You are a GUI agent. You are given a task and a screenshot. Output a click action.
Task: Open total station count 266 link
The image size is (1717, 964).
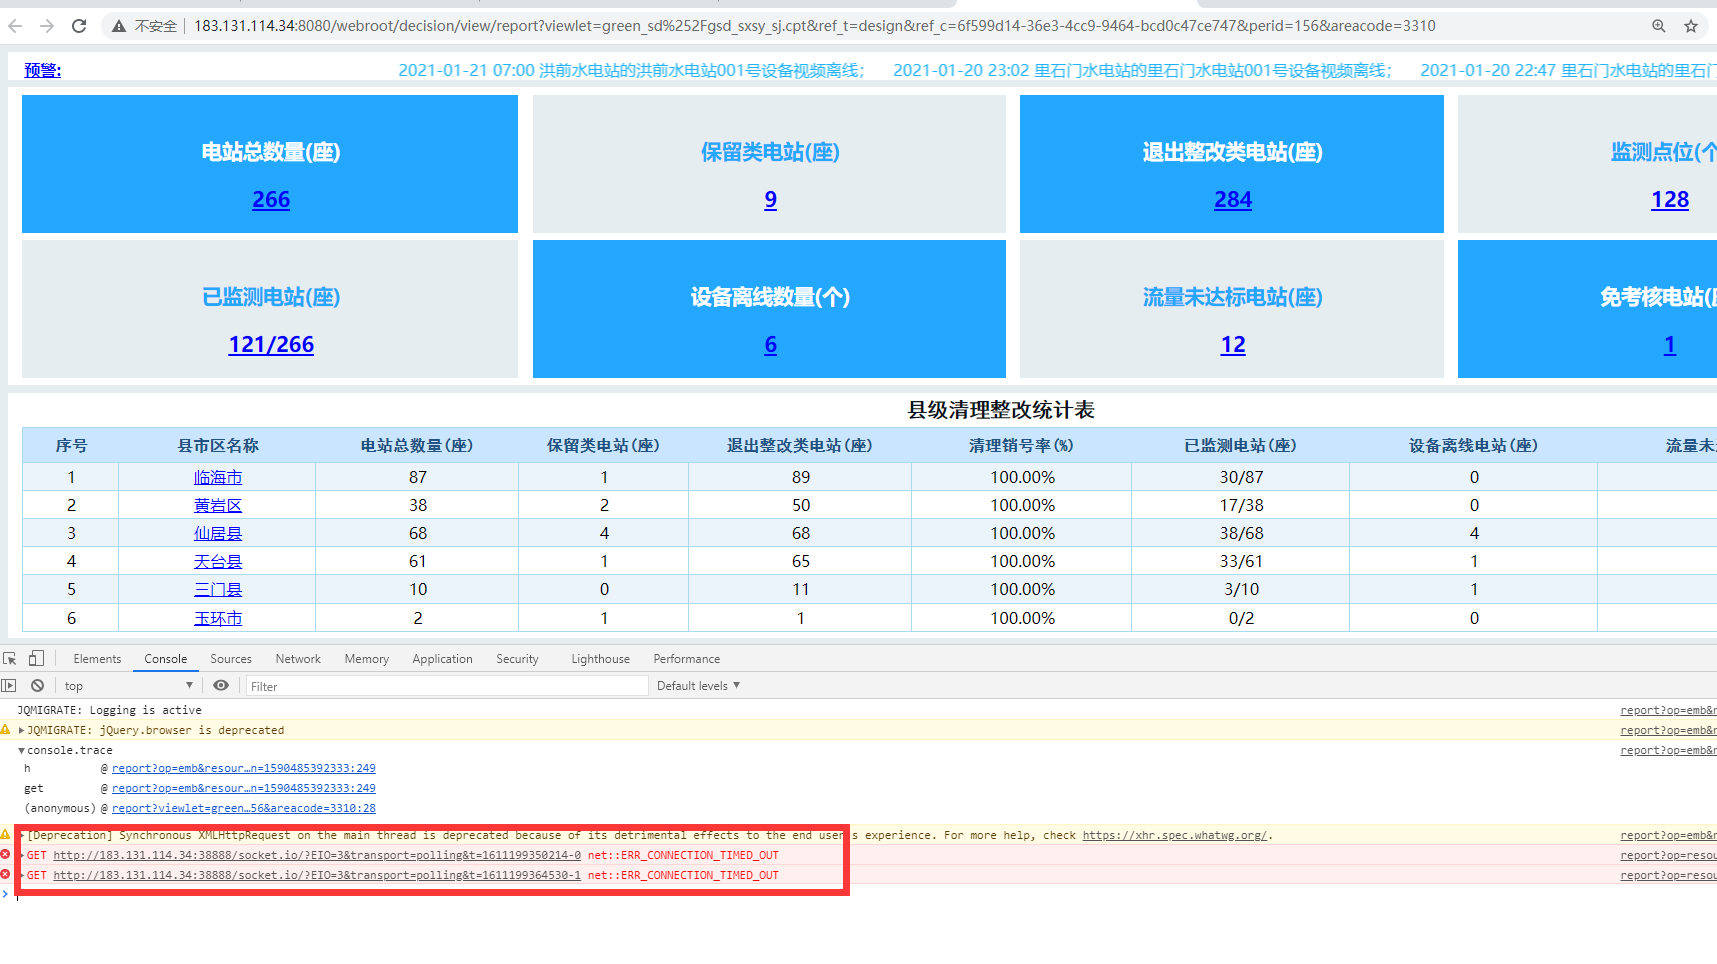pos(271,200)
